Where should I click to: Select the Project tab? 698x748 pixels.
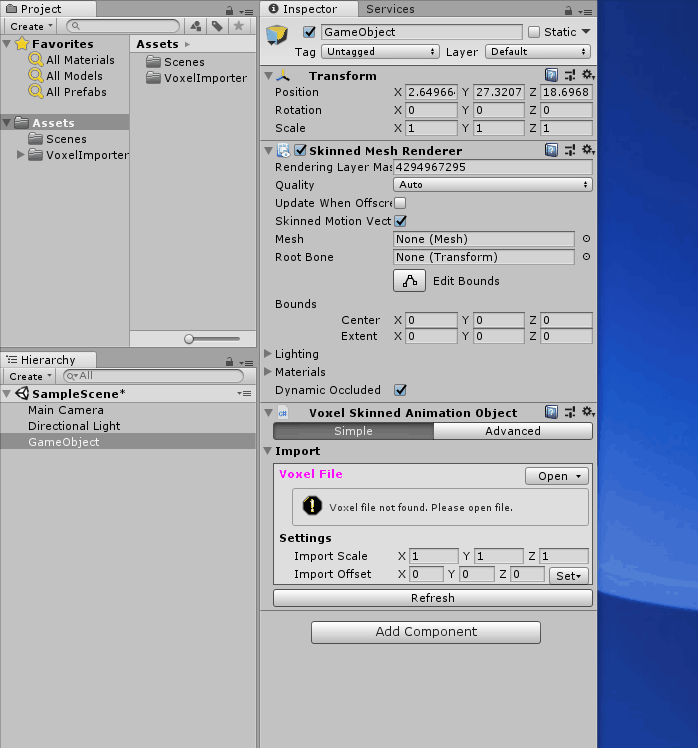click(x=48, y=9)
